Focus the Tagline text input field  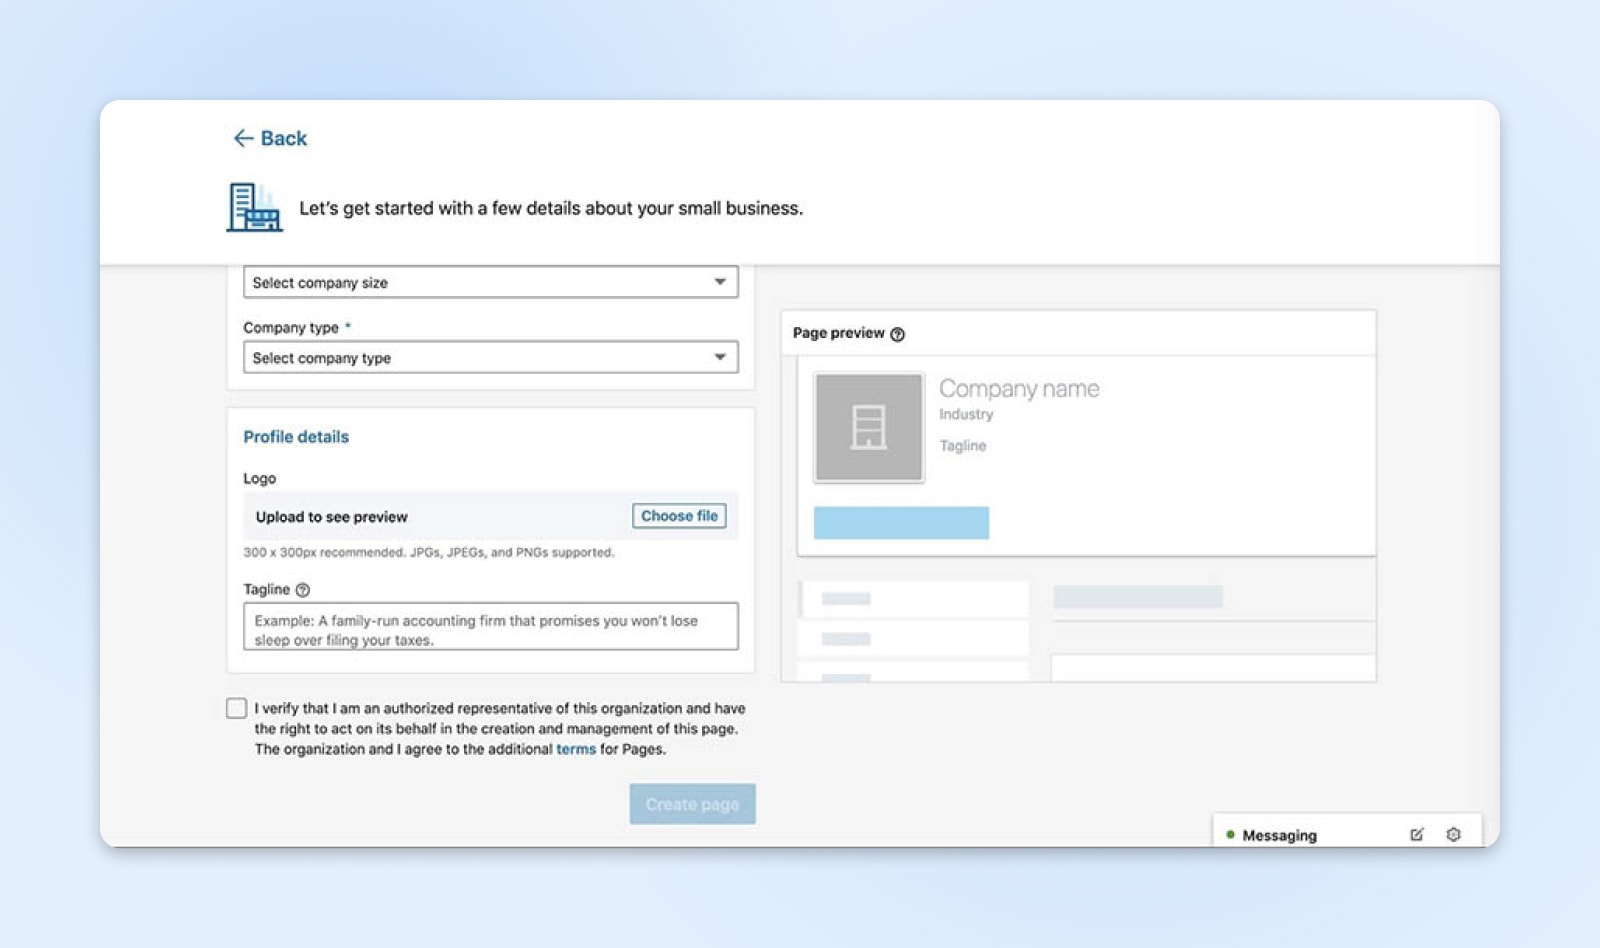click(x=490, y=627)
